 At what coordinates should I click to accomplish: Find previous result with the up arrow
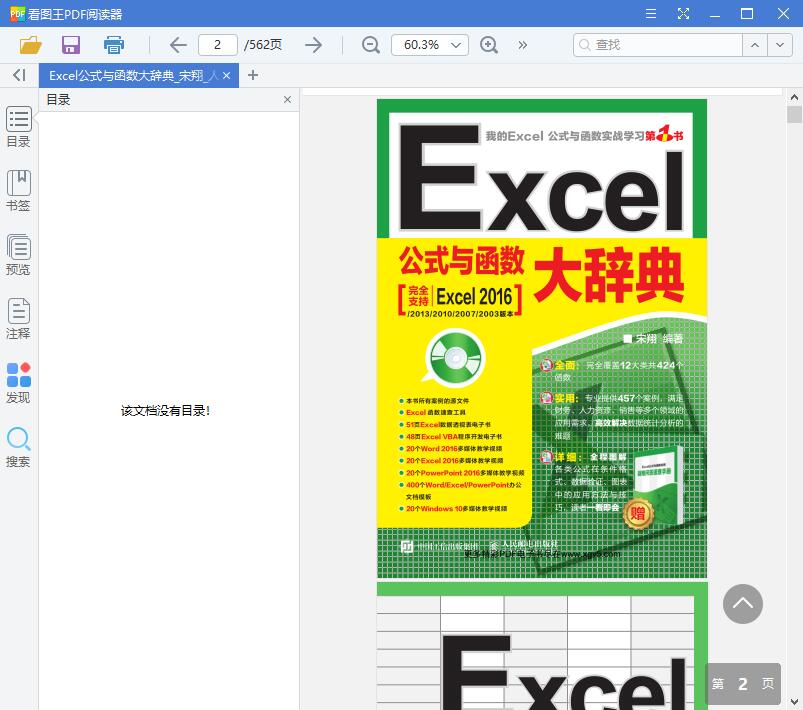point(755,45)
